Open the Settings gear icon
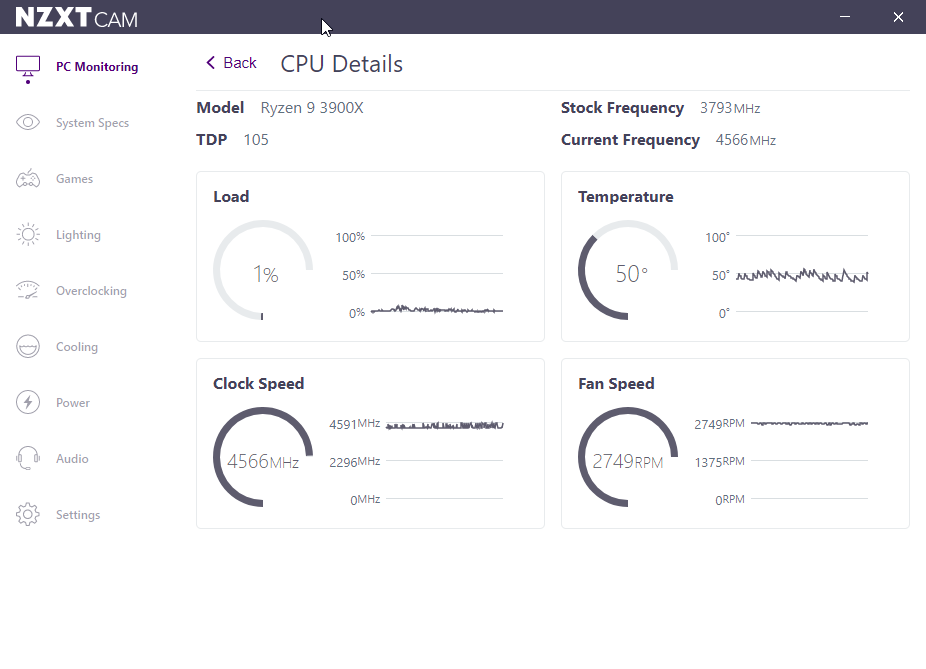 (28, 515)
